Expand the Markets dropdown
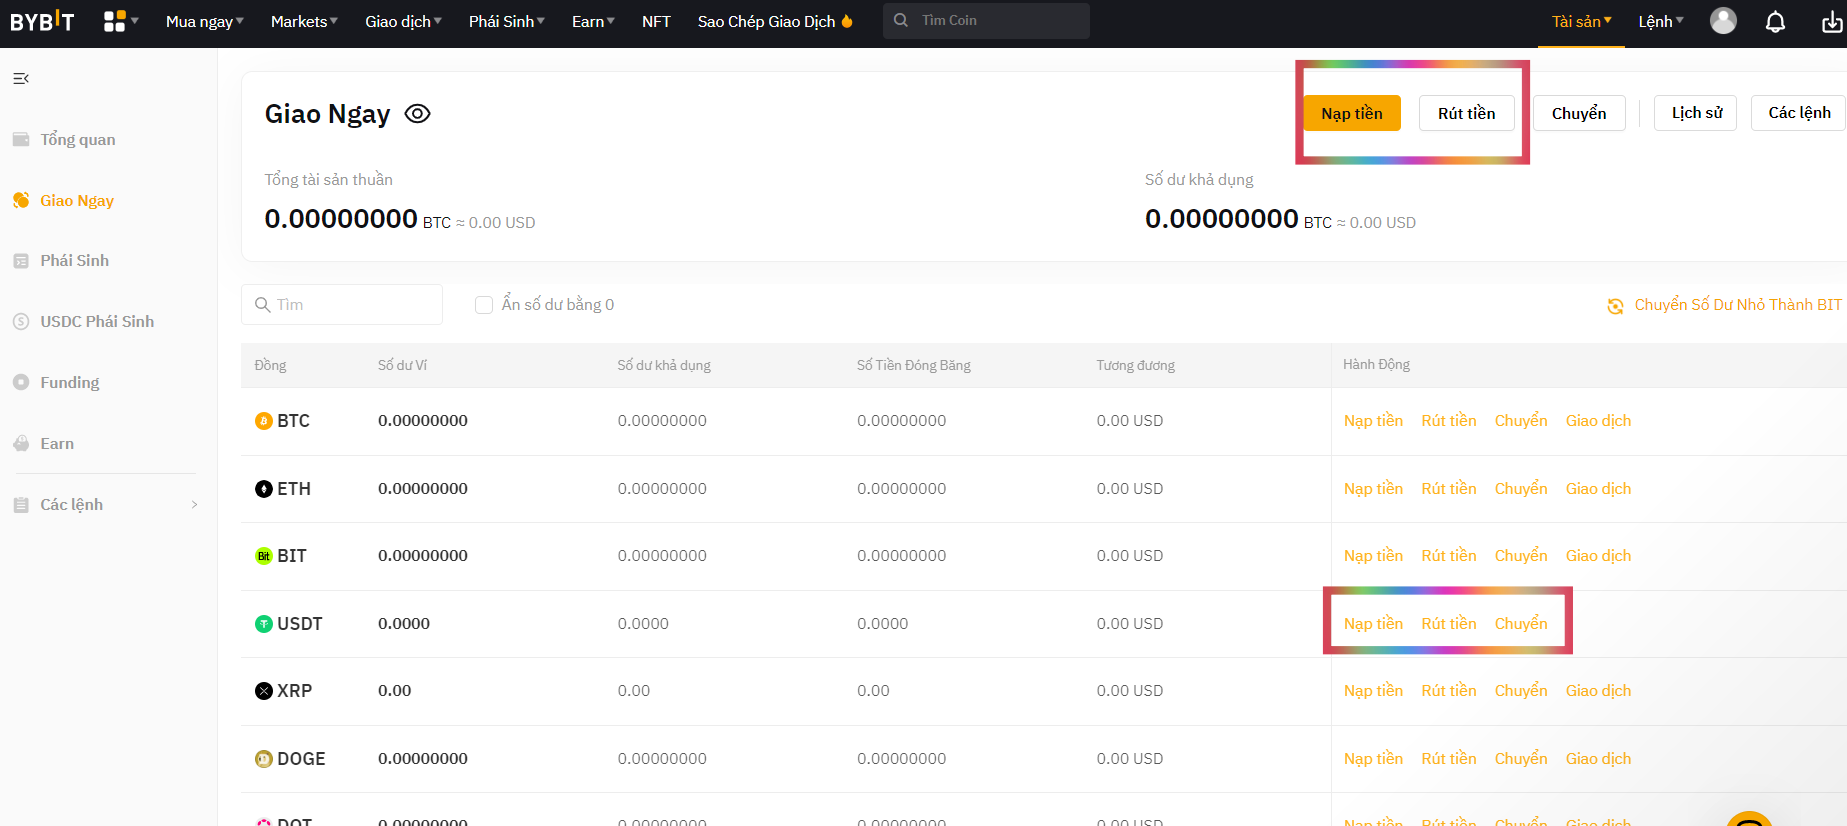The height and width of the screenshot is (826, 1847). pos(304,21)
